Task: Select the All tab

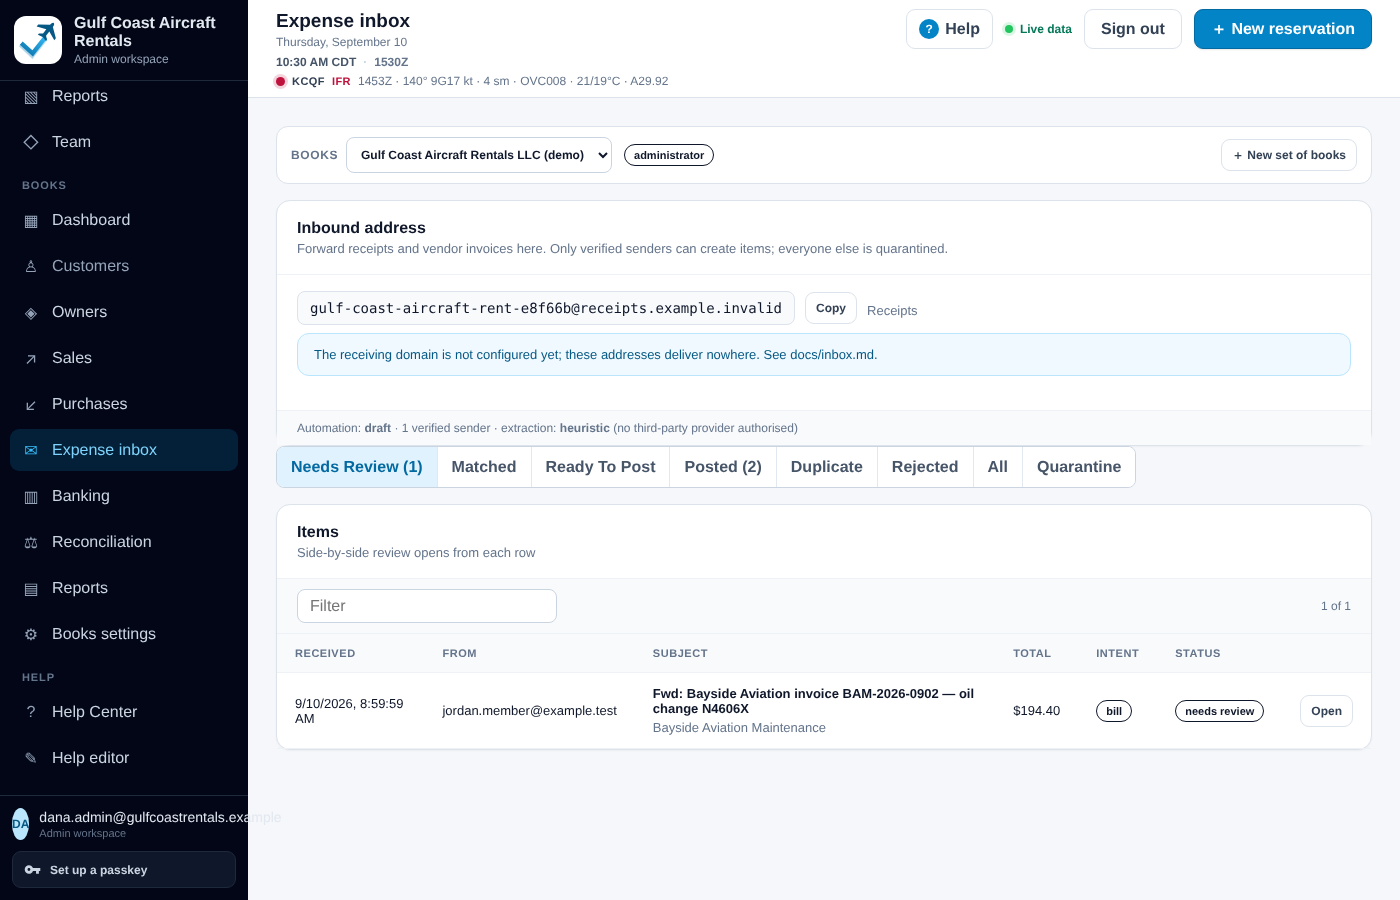Action: click(x=998, y=467)
